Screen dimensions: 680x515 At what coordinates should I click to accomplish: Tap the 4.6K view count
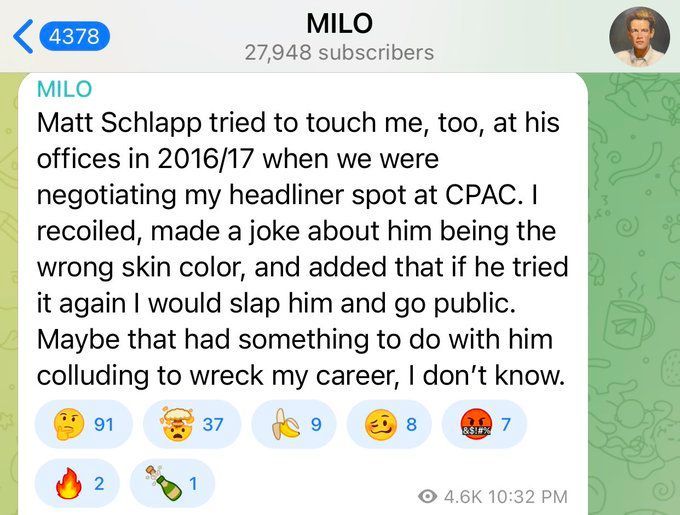[x=464, y=496]
